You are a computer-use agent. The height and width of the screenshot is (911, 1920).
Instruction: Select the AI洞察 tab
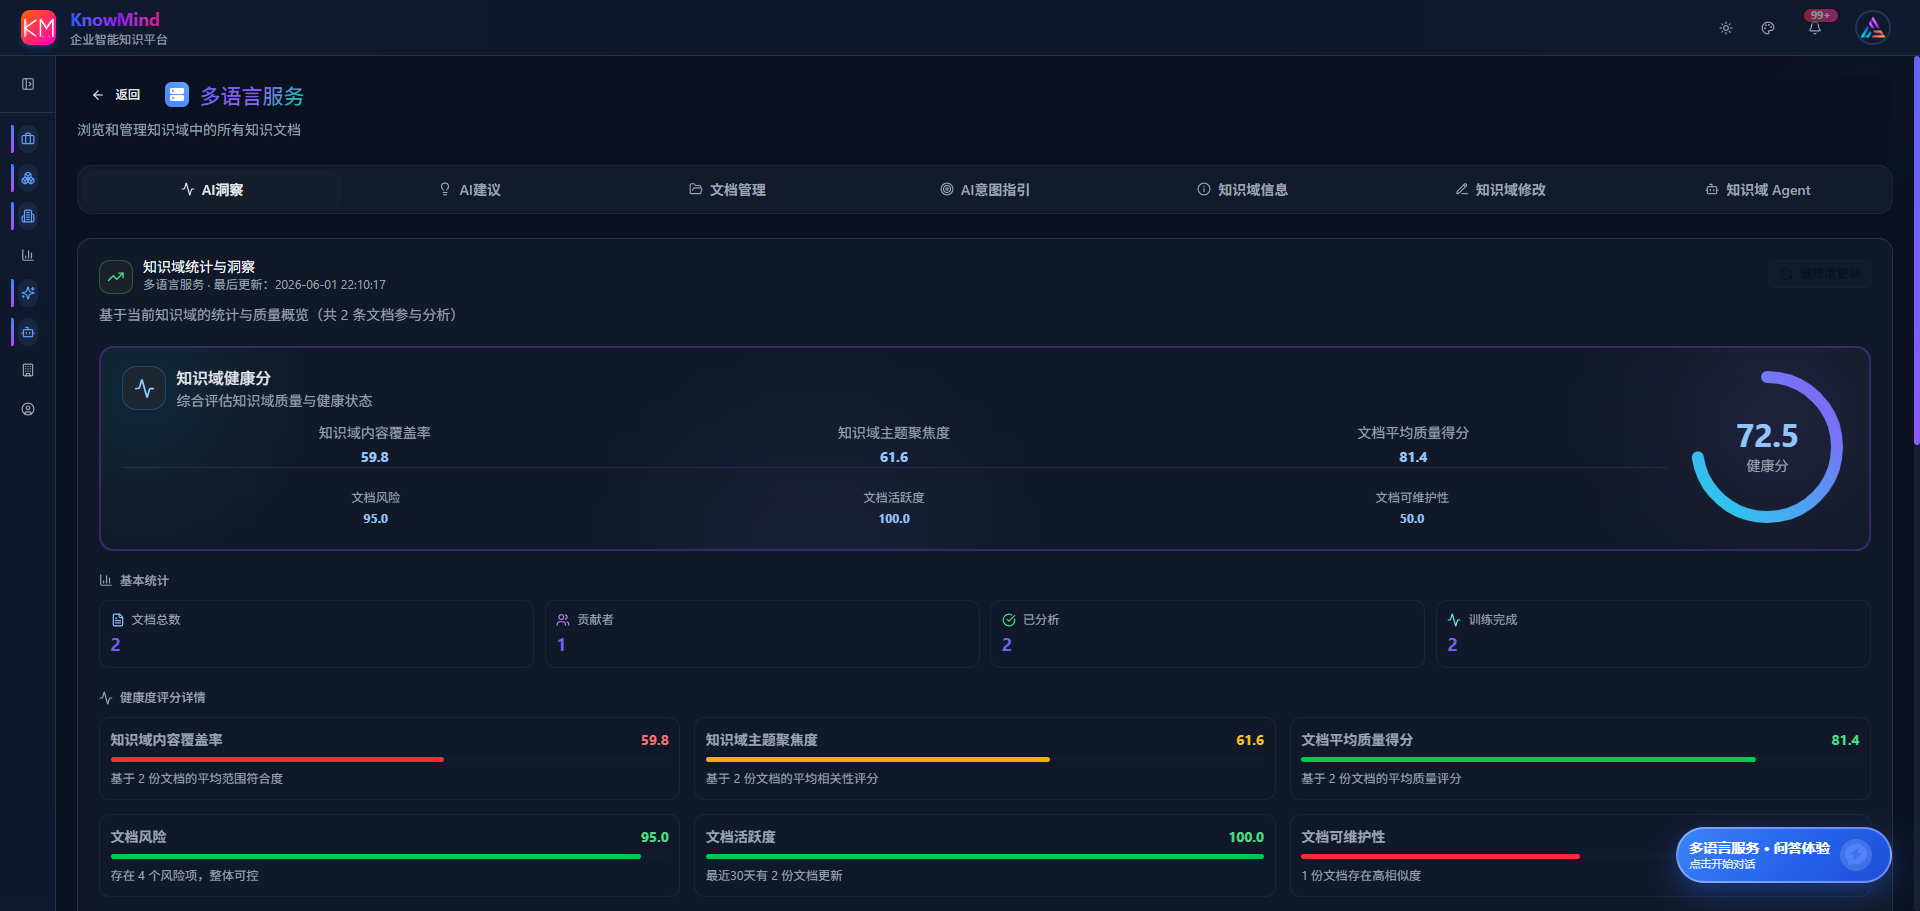point(212,190)
